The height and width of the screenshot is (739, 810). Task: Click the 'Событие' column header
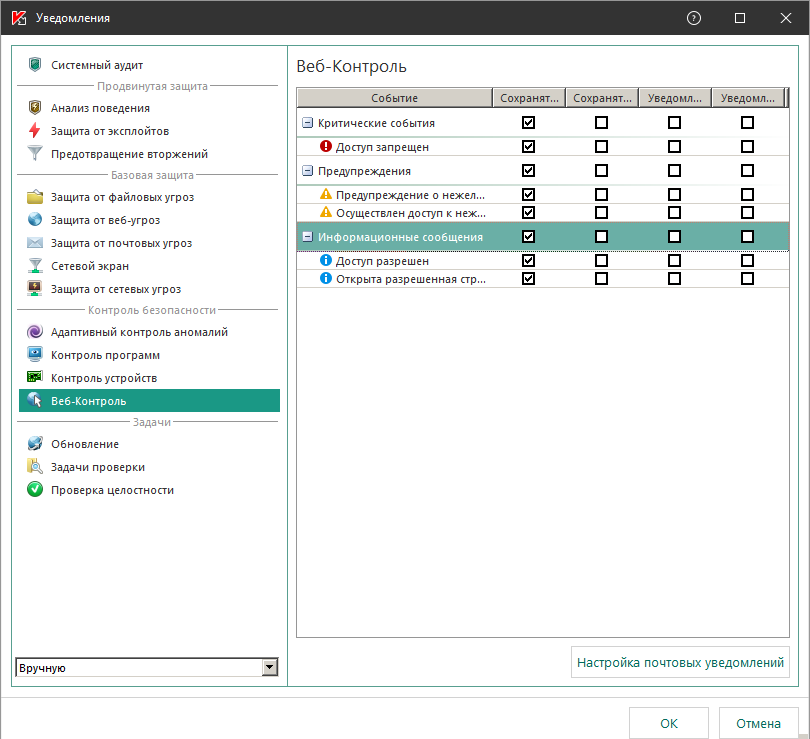pos(394,98)
